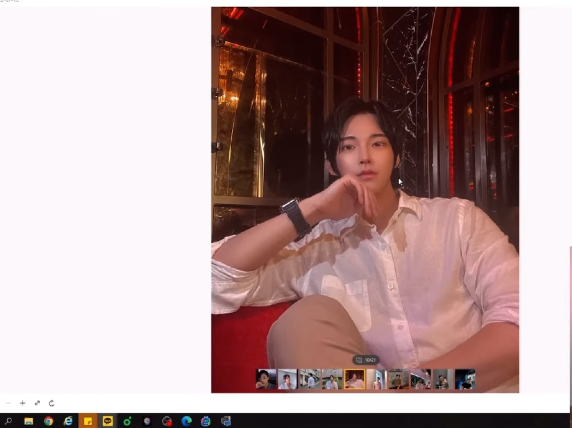Select the highlighted current thumbnail
Image resolution: width=572 pixels, height=428 pixels.
(x=354, y=379)
